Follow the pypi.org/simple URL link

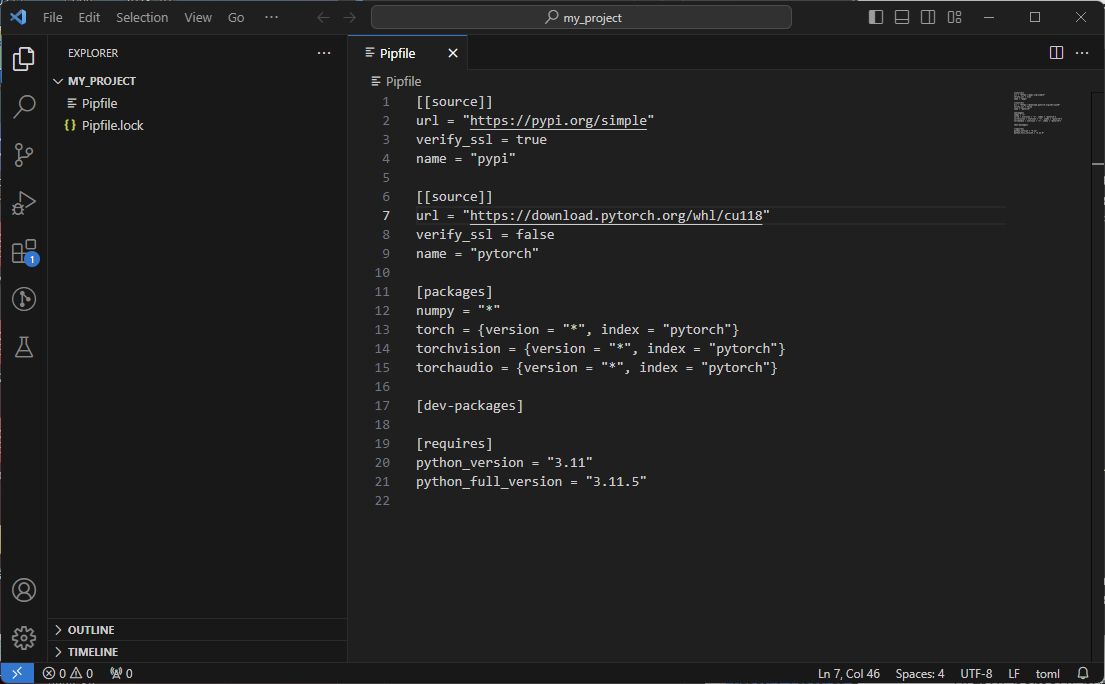(558, 120)
